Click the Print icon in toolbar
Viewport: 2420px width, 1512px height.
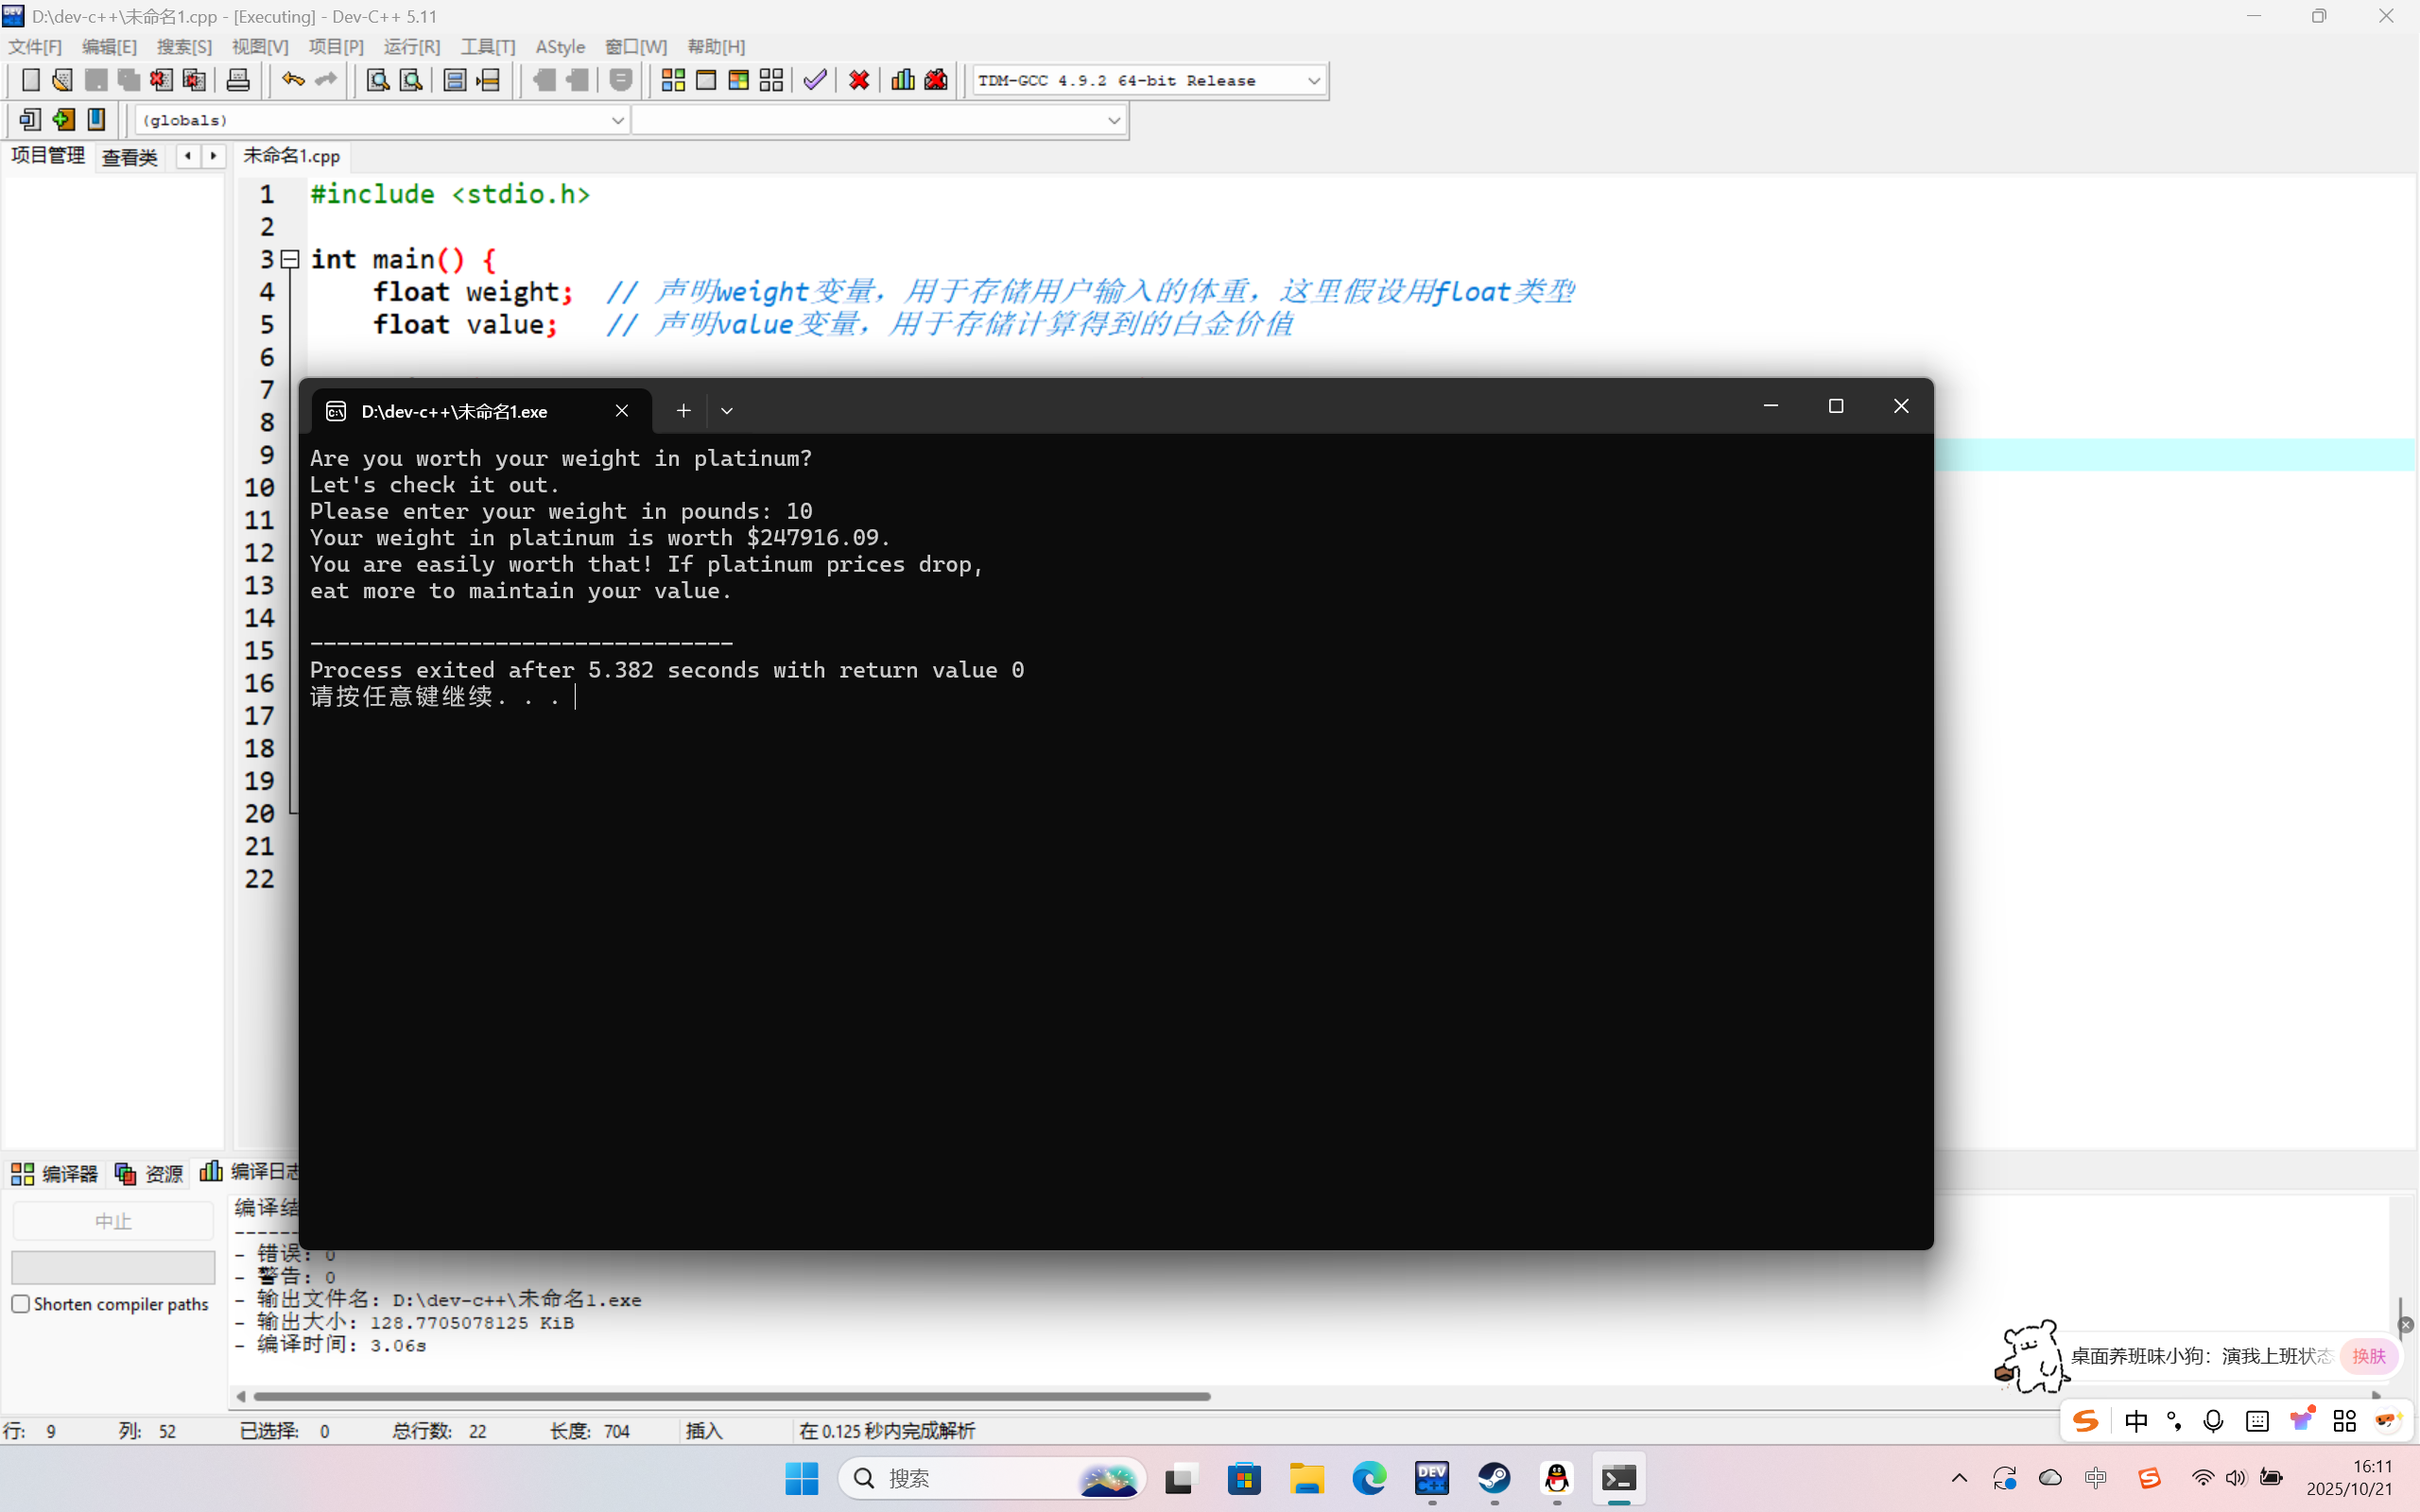click(x=238, y=80)
